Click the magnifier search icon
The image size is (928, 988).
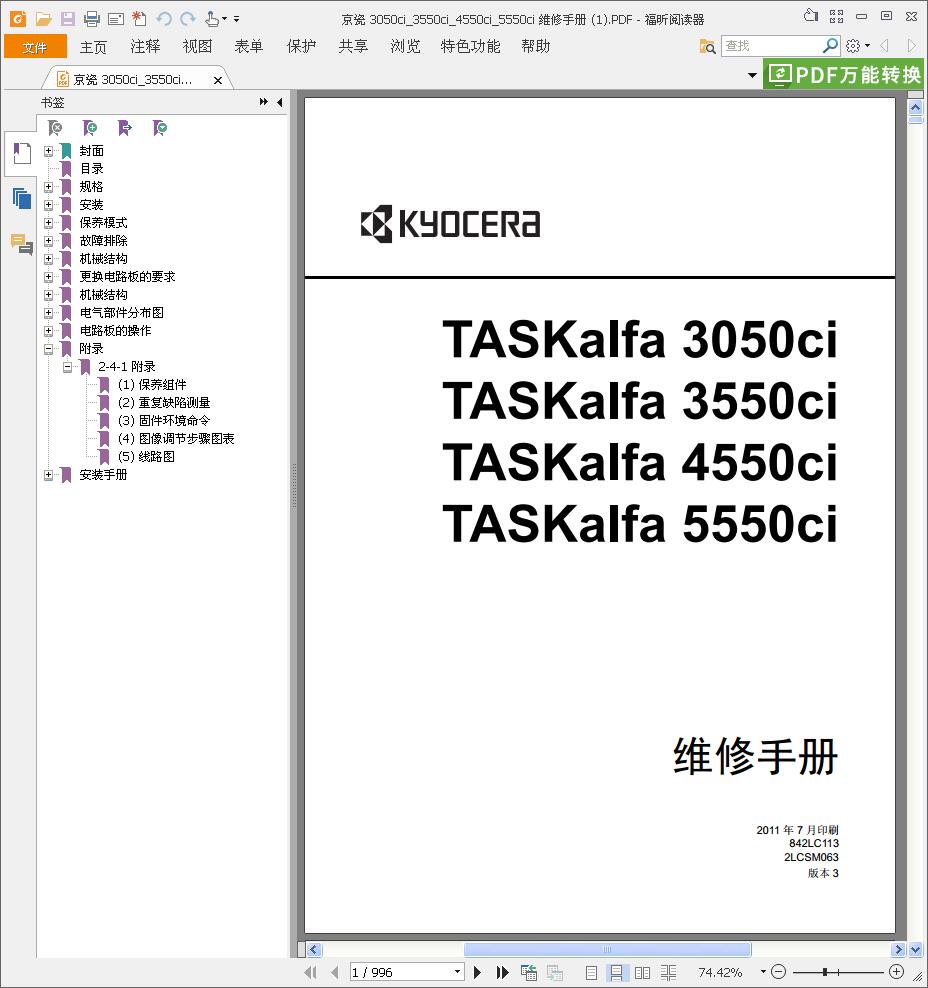click(831, 45)
